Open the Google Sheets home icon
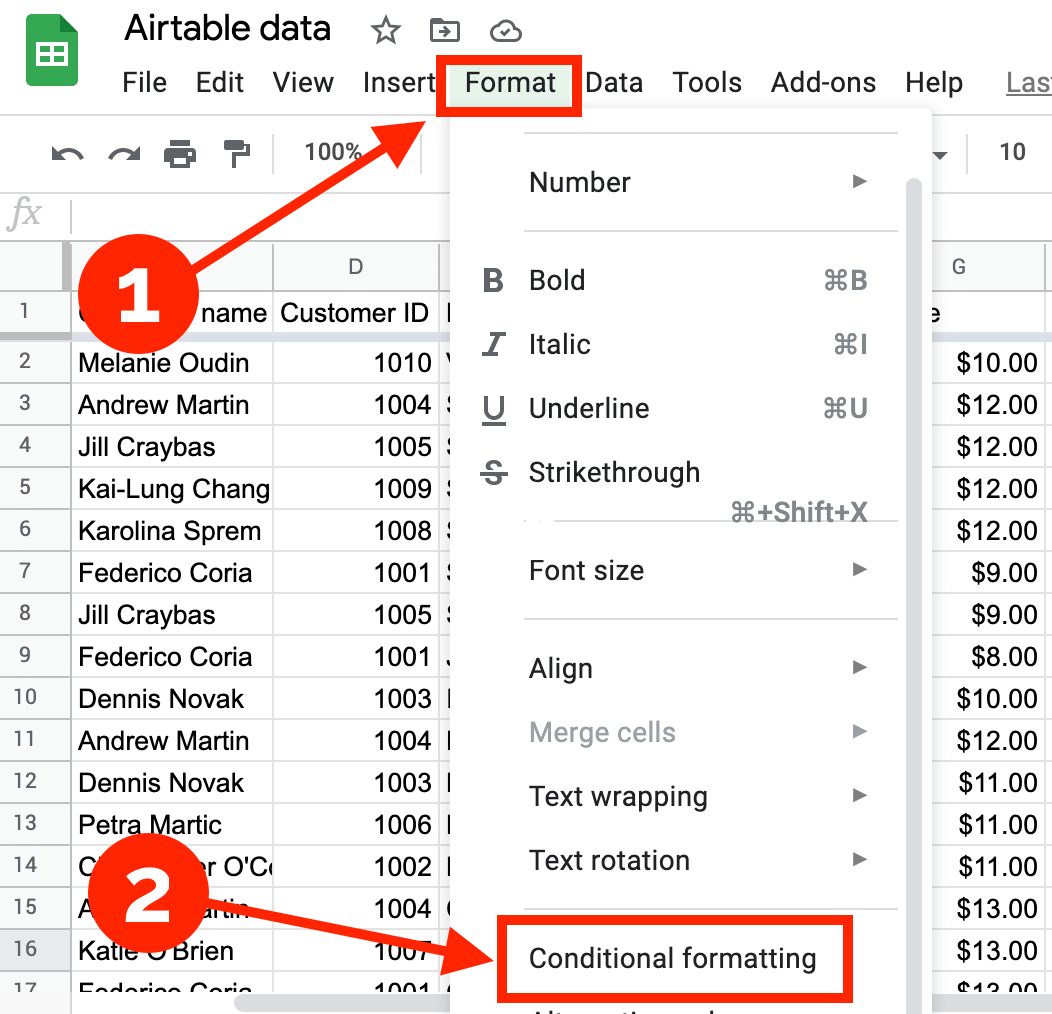 coord(52,52)
